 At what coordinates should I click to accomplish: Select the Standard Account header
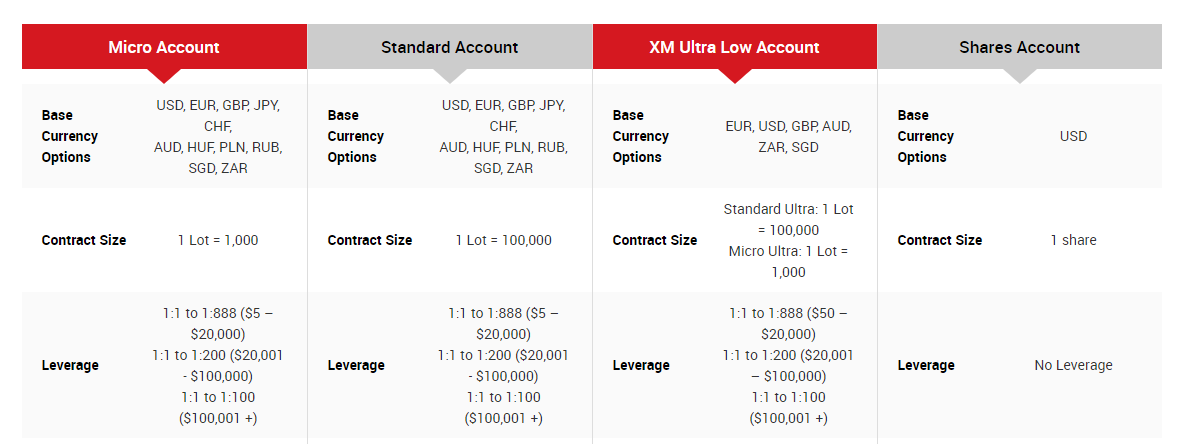pos(450,47)
